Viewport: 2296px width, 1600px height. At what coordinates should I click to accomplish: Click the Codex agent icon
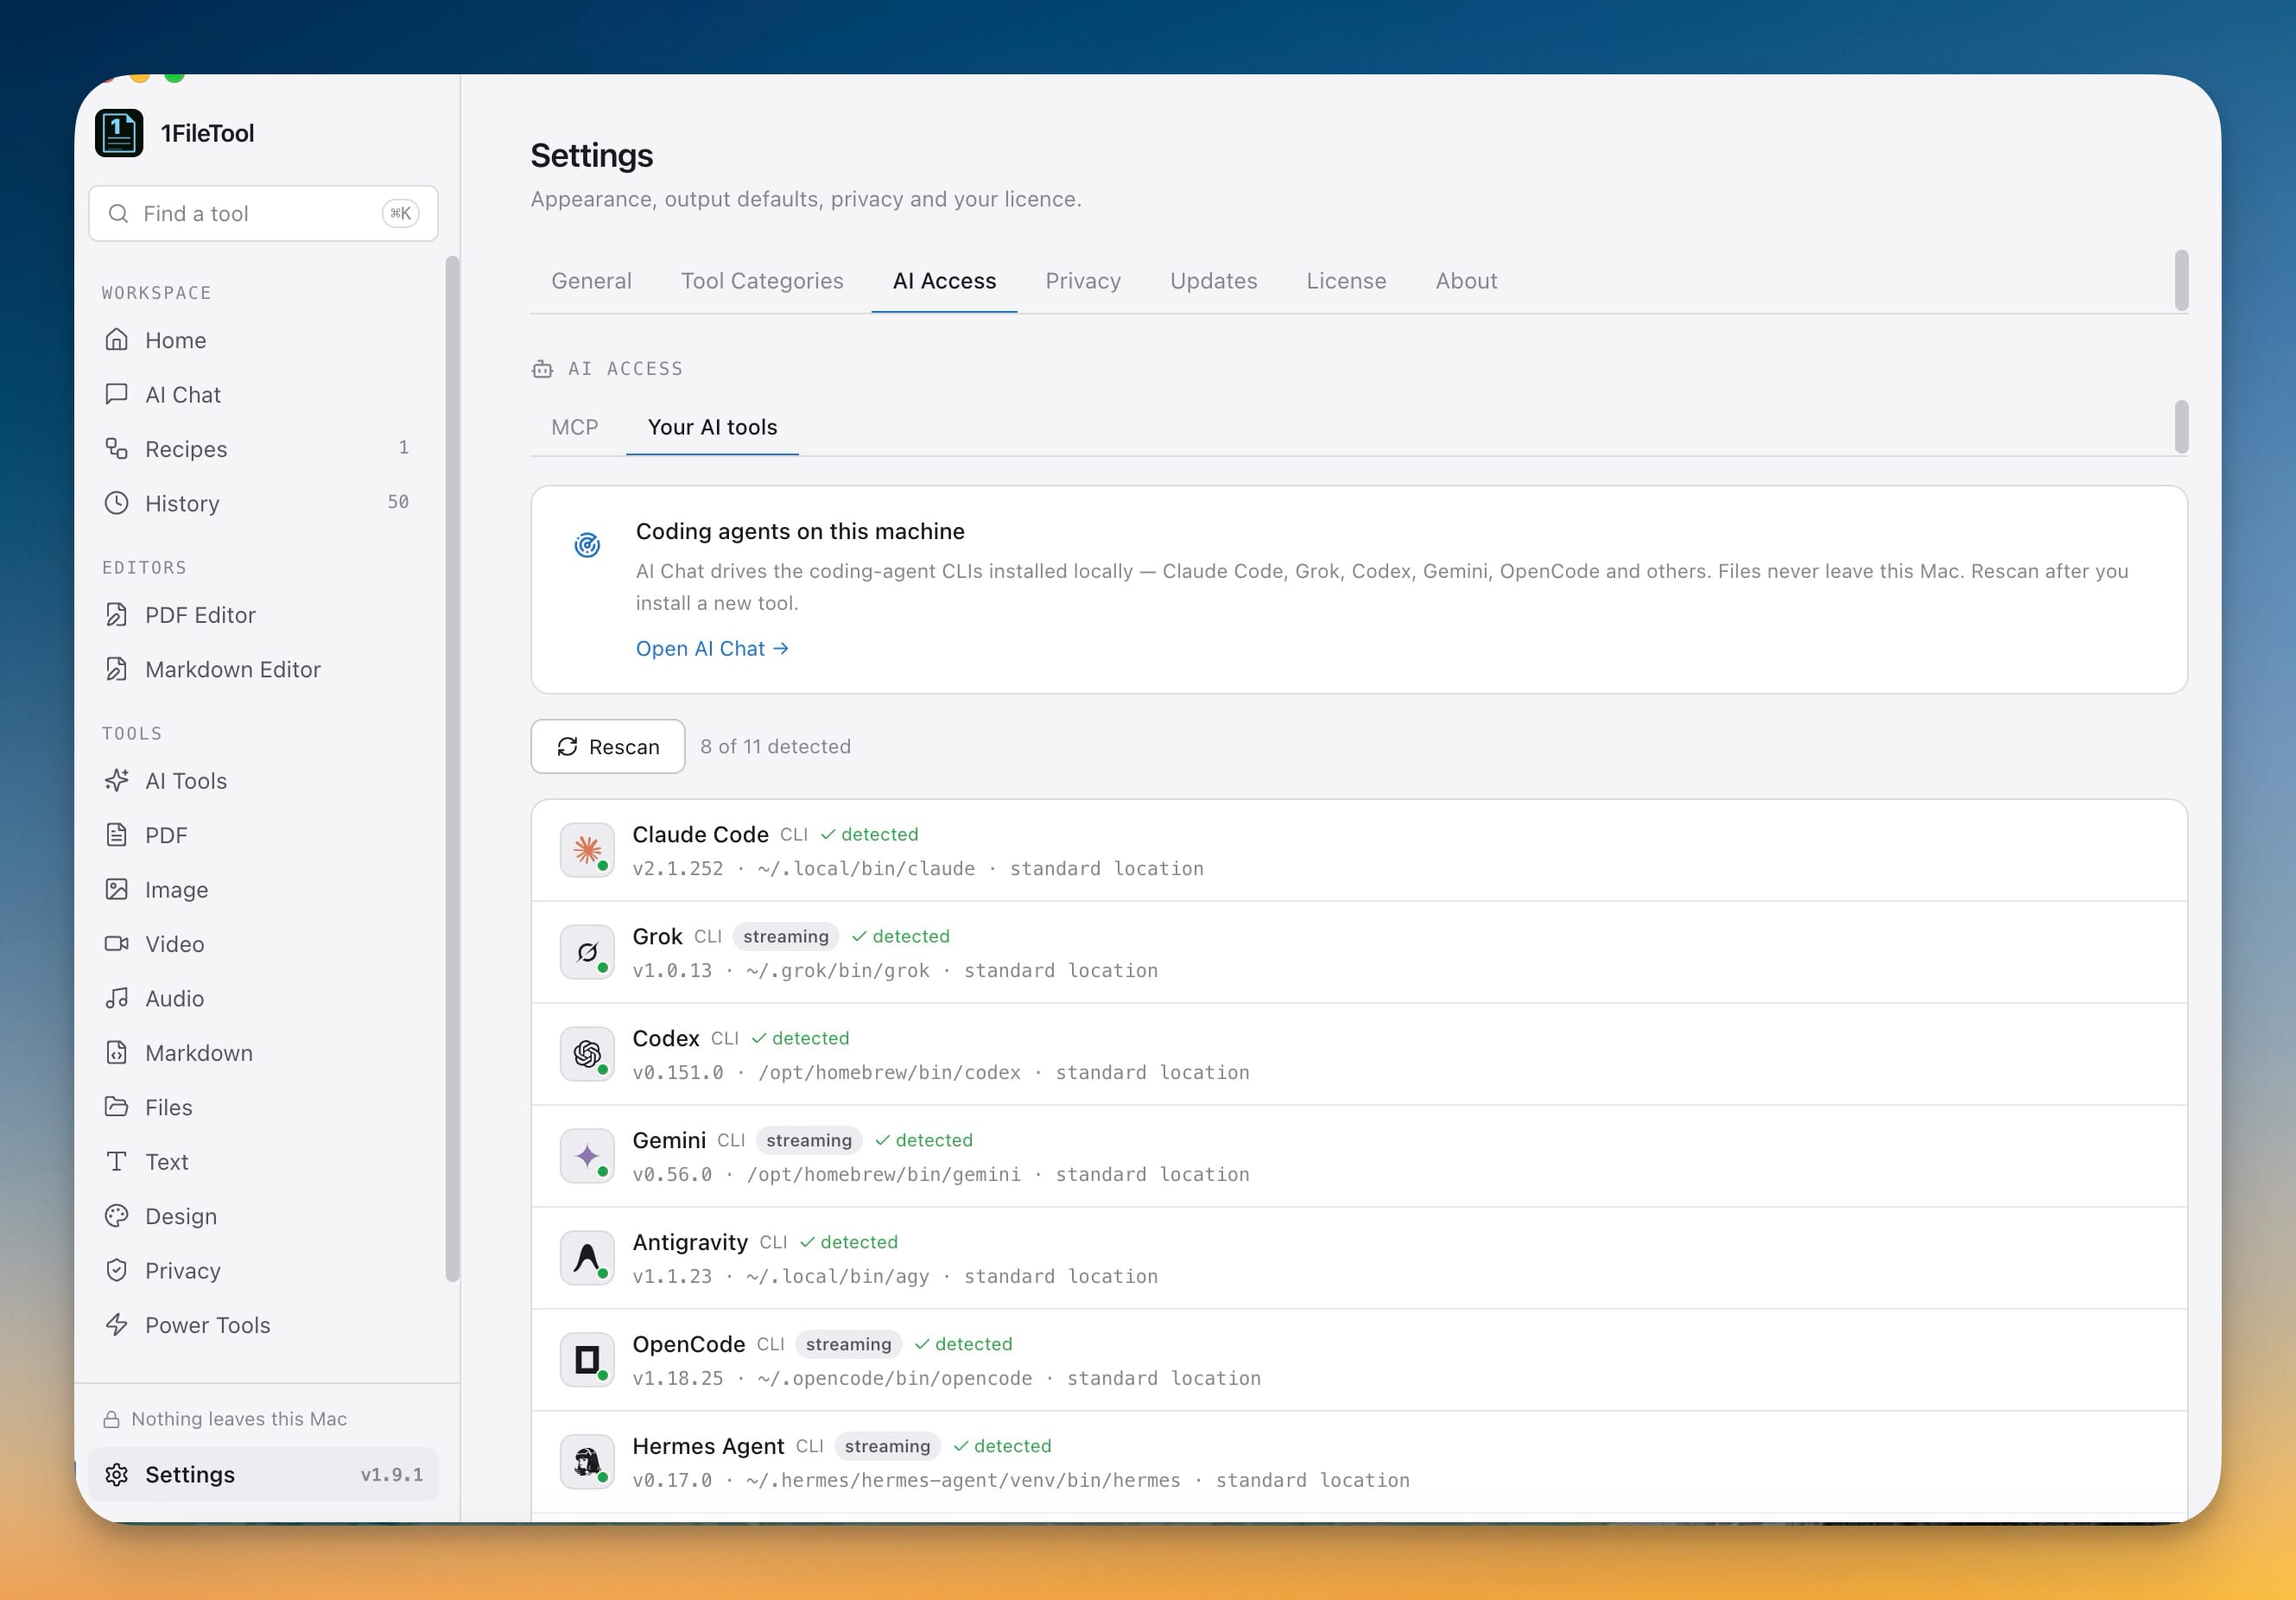point(587,1054)
